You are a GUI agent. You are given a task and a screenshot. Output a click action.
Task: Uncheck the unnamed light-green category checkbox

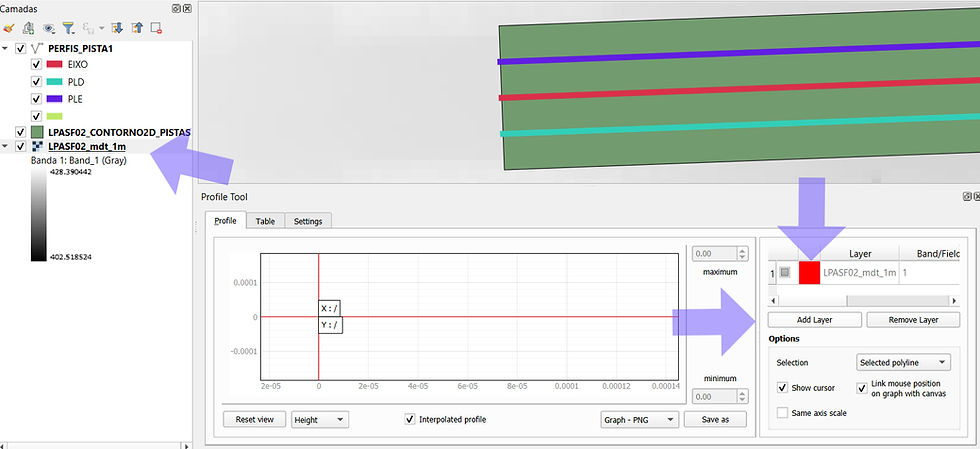(x=36, y=116)
